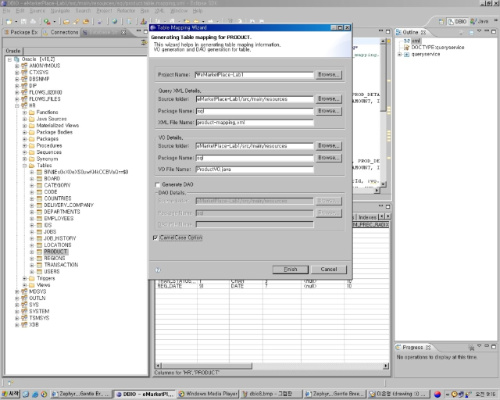Open the DBIO perspective button
Image resolution: width=500 pixels, height=400 pixels.
coord(457,22)
